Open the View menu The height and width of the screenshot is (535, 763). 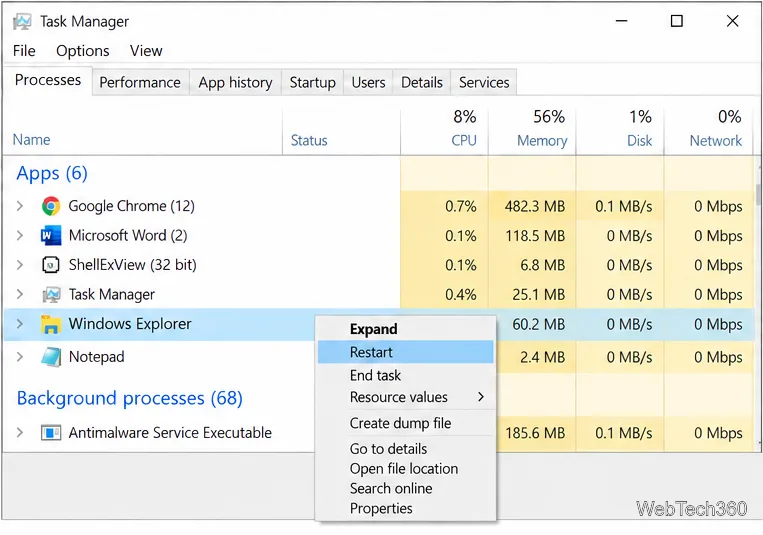[x=146, y=51]
